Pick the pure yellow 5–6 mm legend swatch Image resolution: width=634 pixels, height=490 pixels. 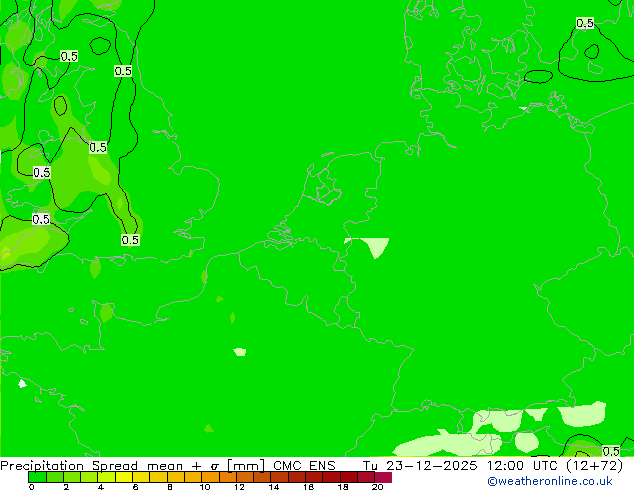(124, 477)
